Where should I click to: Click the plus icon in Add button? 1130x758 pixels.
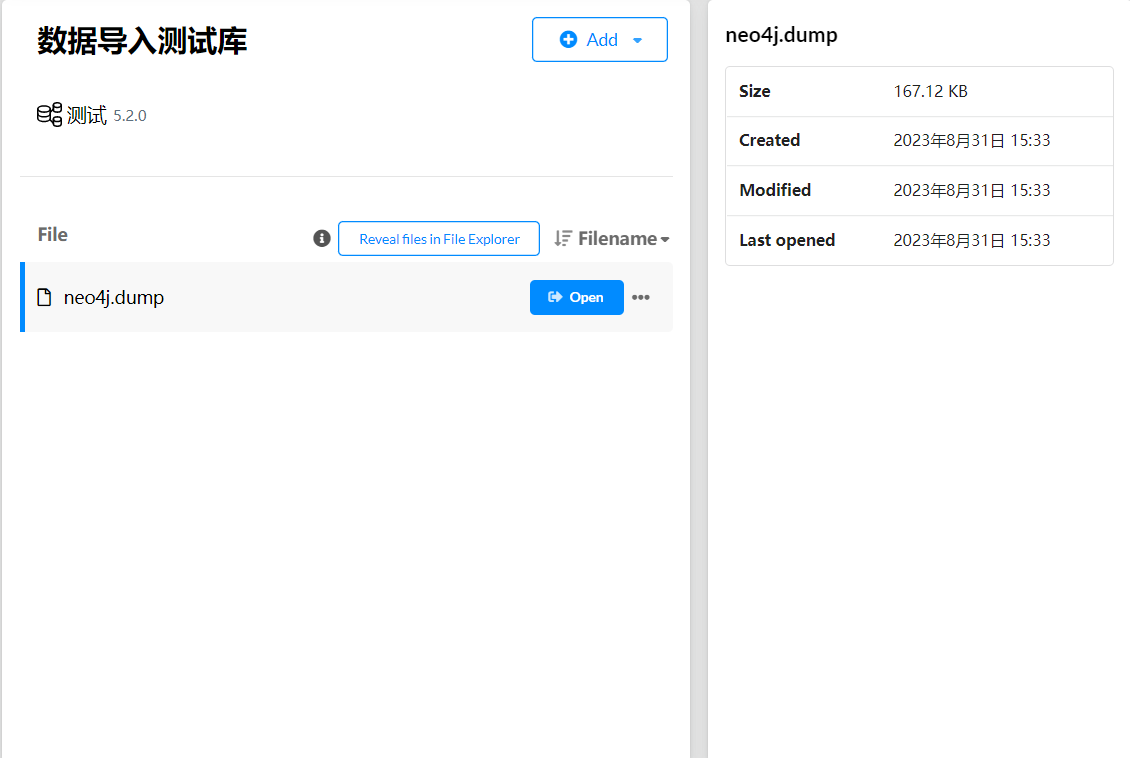point(568,40)
